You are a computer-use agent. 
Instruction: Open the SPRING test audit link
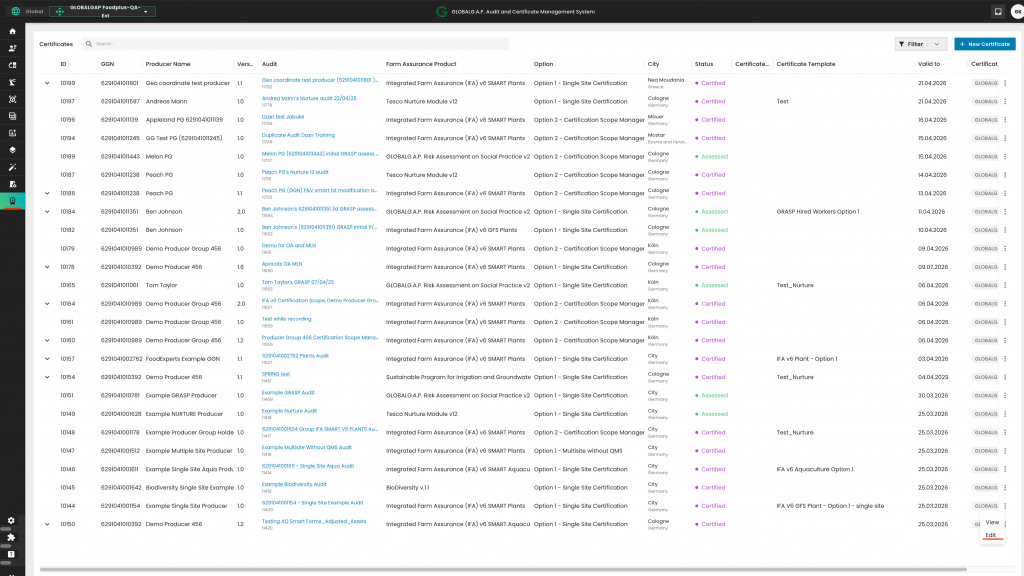tap(276, 374)
